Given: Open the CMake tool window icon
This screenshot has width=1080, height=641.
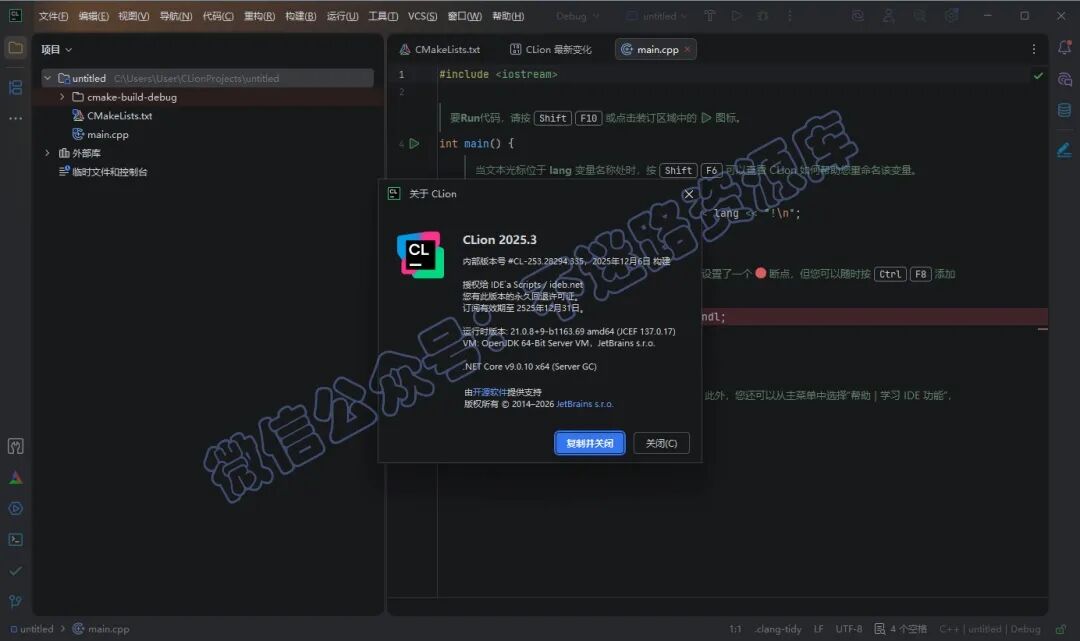Looking at the screenshot, I should pyautogui.click(x=15, y=478).
